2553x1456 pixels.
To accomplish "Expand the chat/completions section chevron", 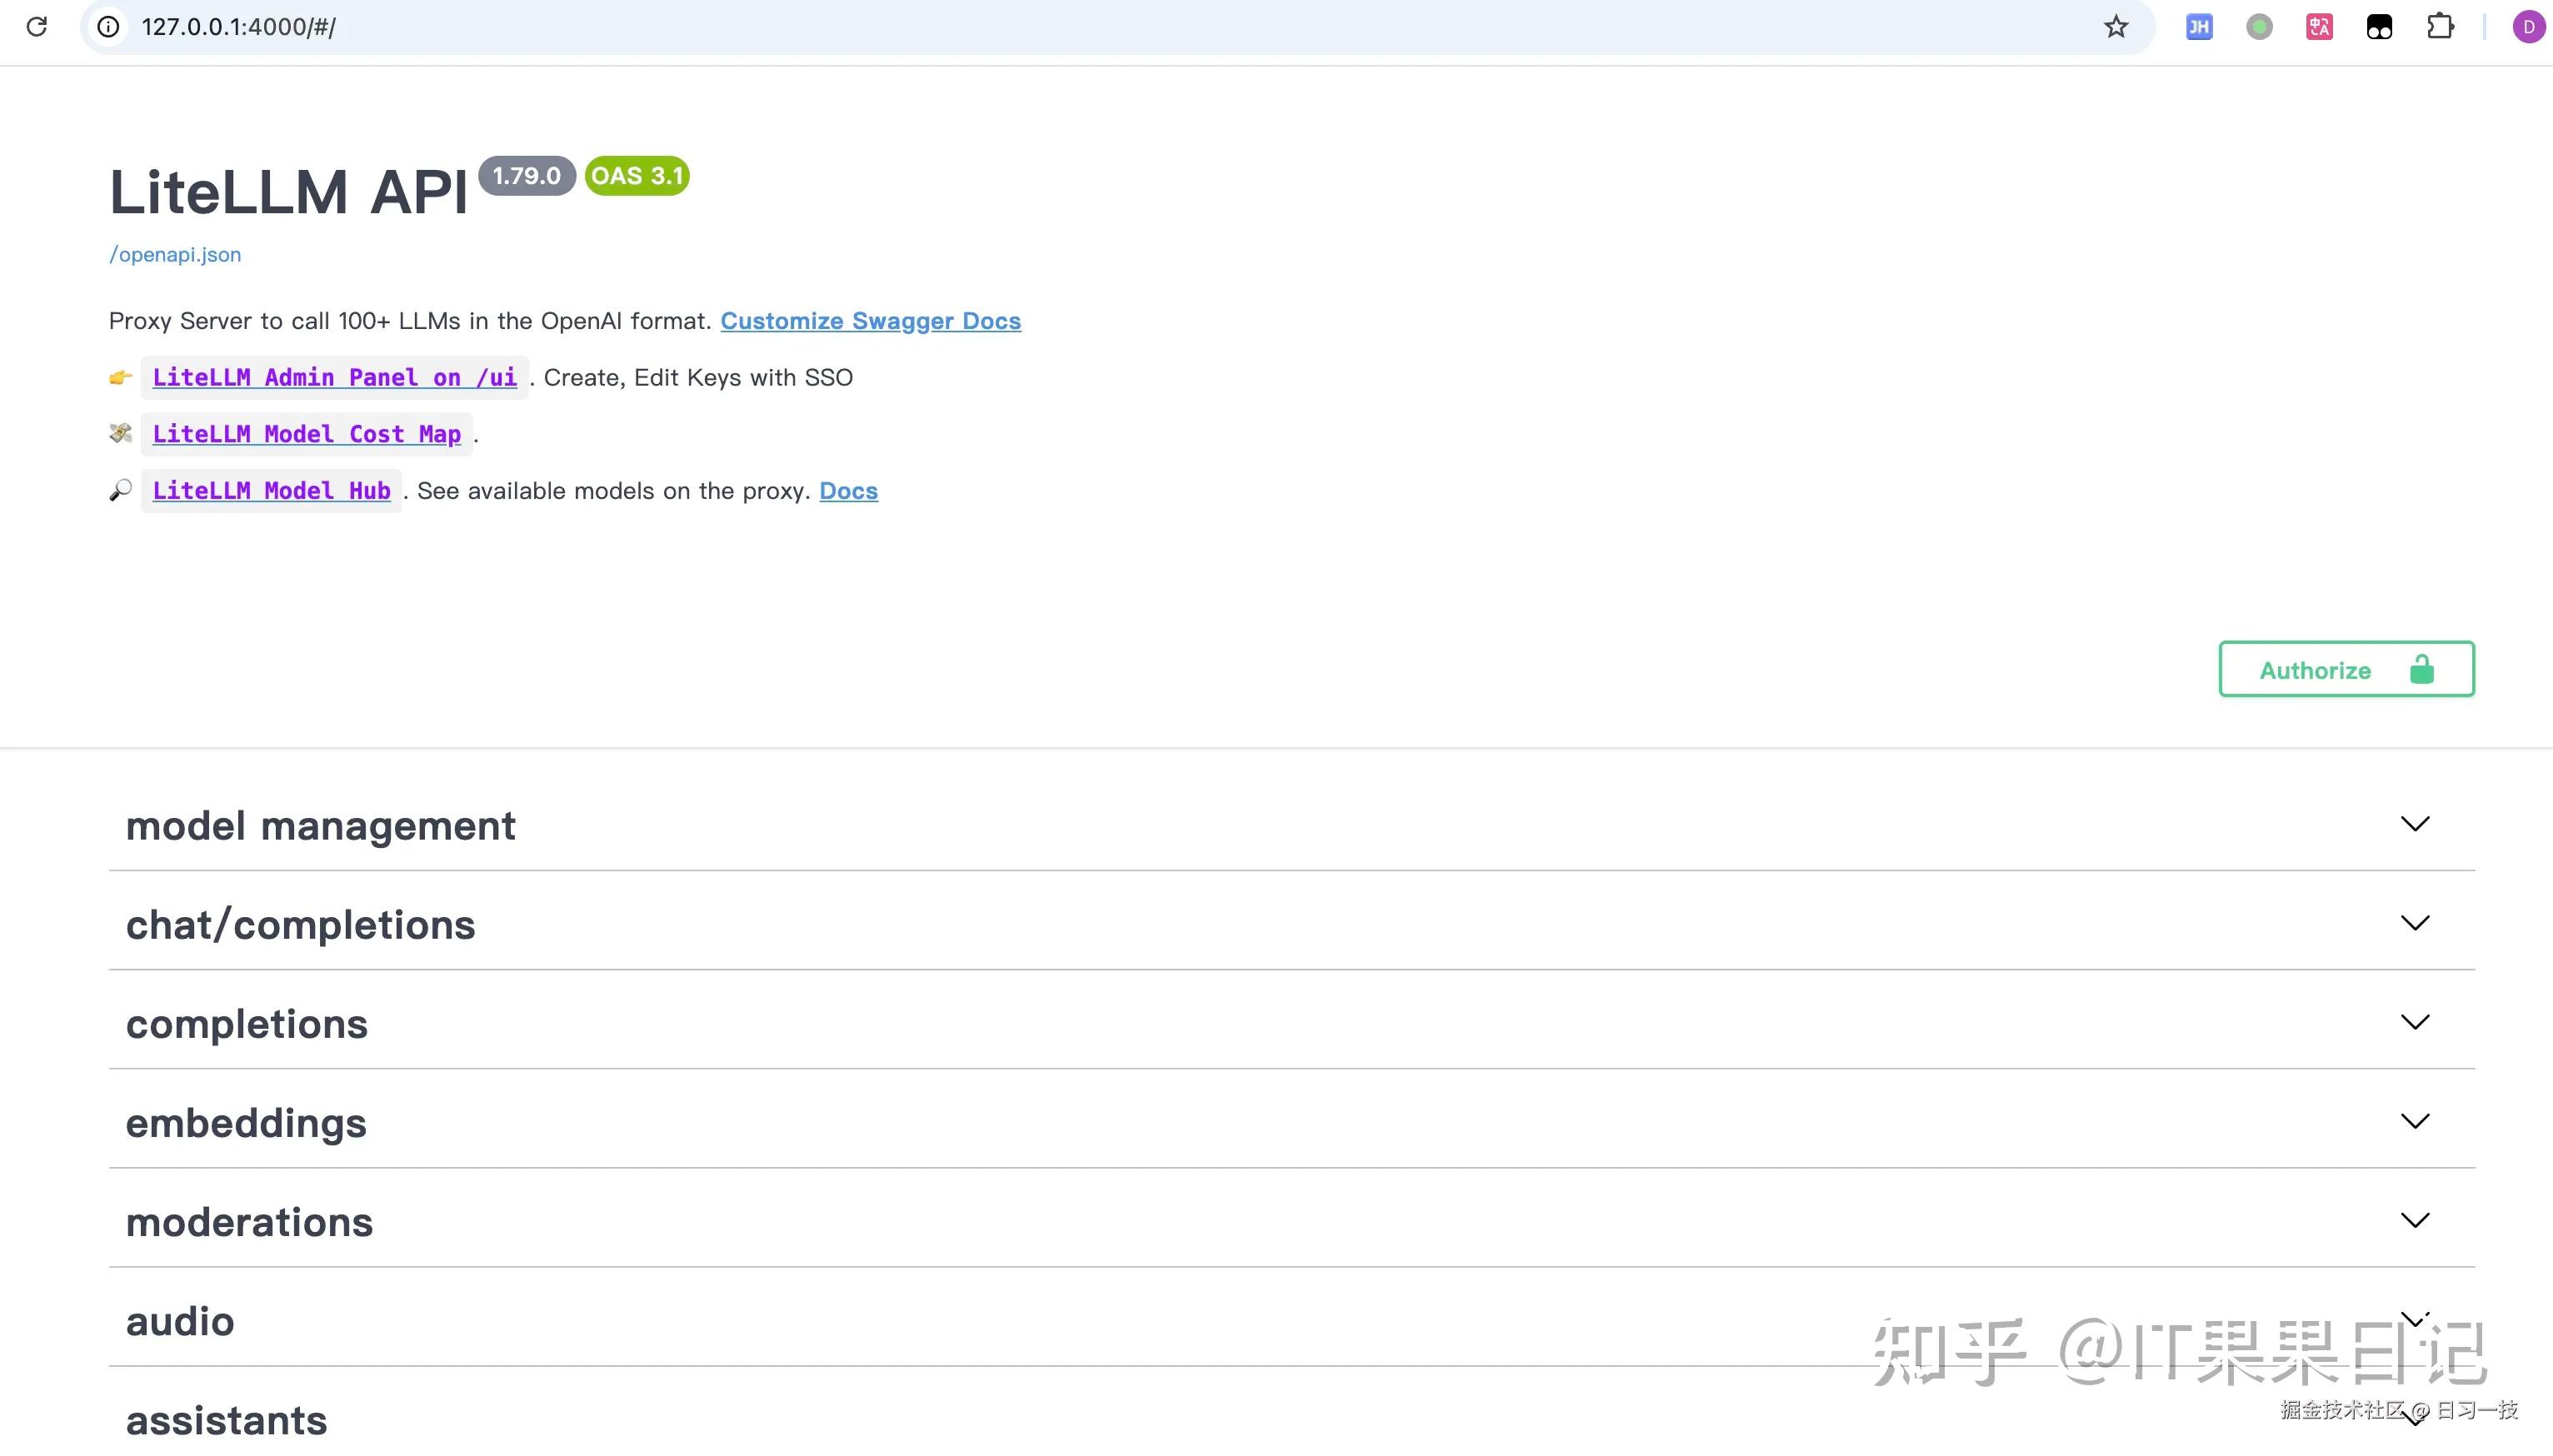I will pos(2414,923).
